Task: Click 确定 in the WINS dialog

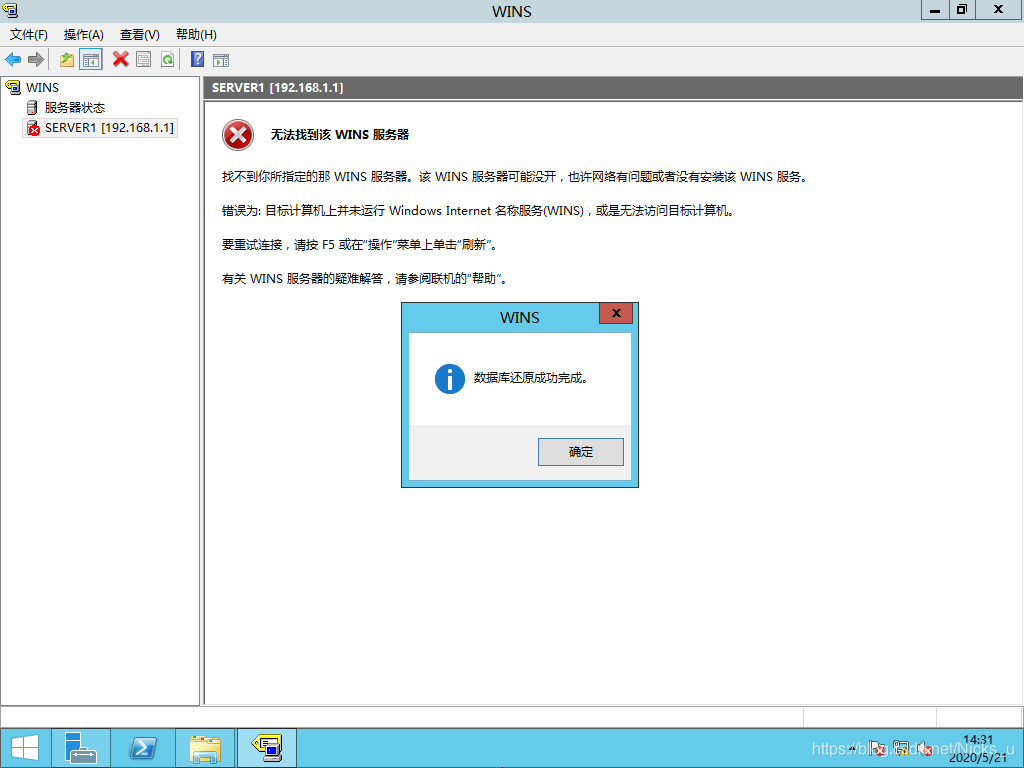Action: tap(581, 452)
